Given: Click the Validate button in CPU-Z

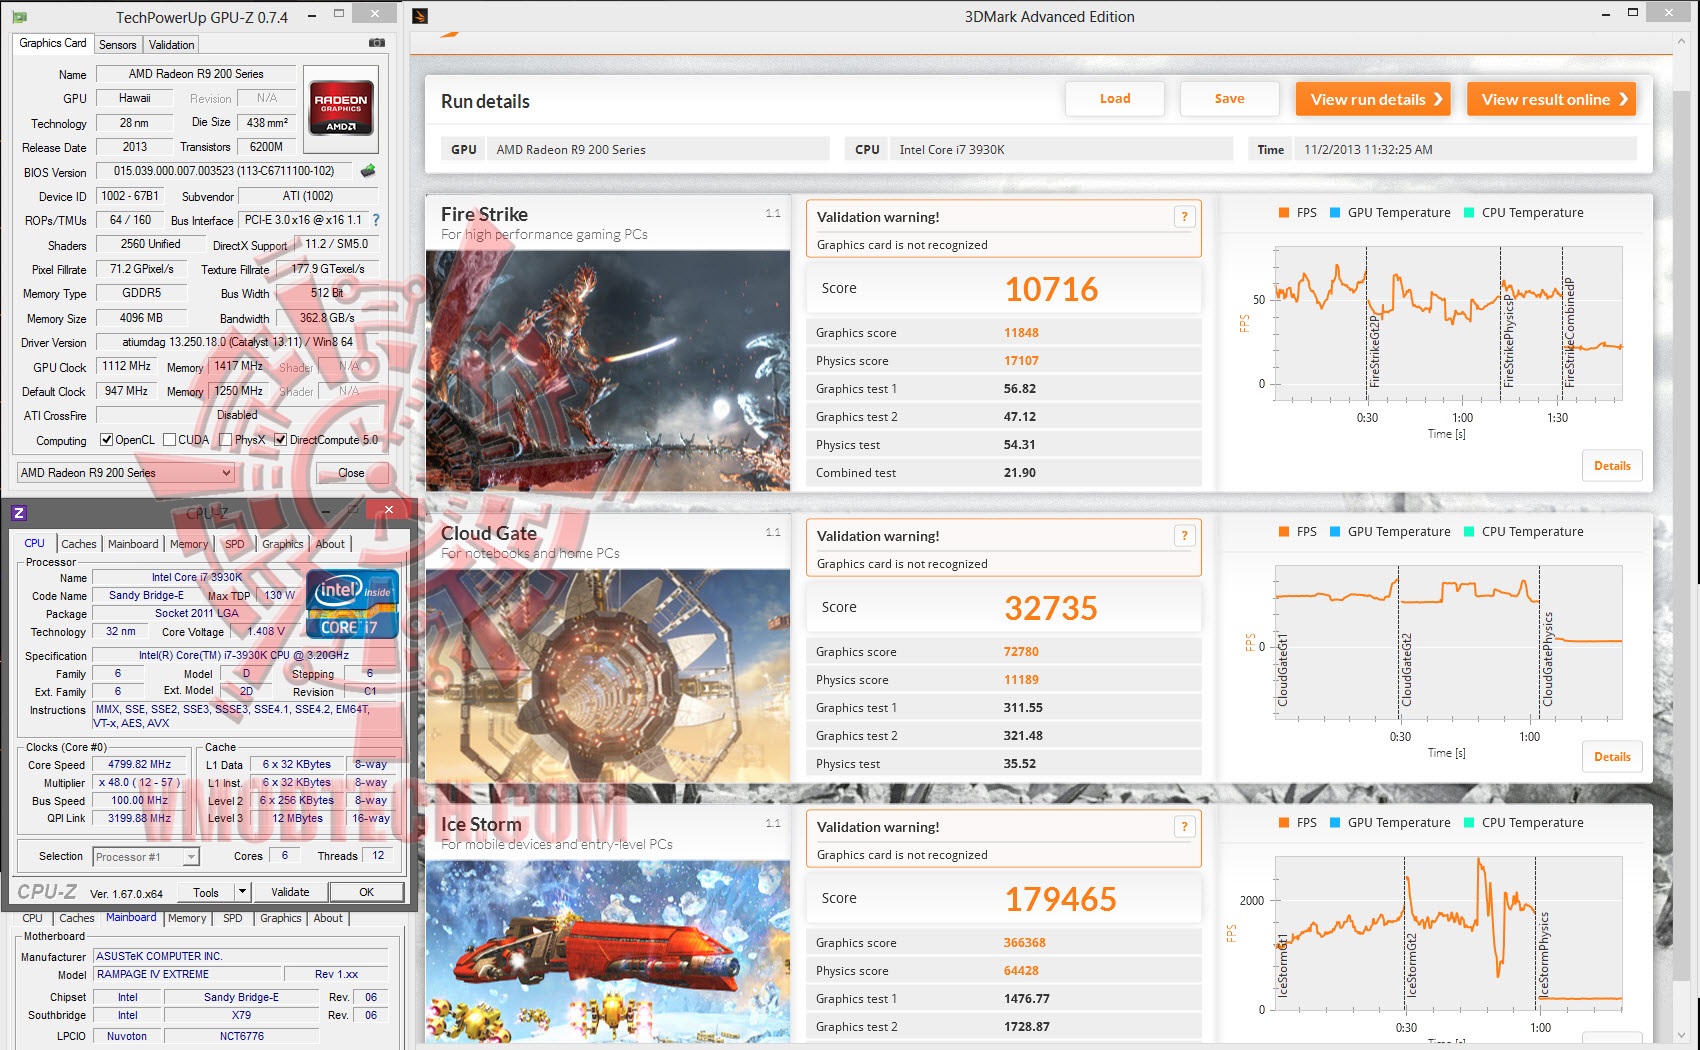Looking at the screenshot, I should (290, 892).
